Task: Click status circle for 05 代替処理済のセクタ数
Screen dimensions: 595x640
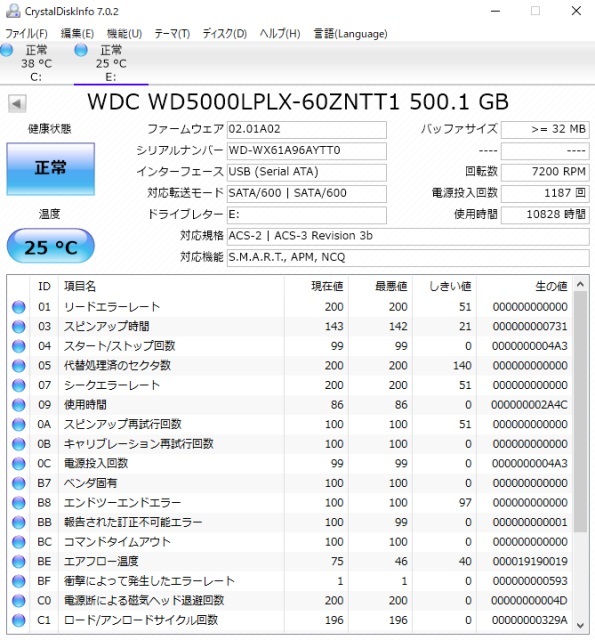Action: pos(18,366)
